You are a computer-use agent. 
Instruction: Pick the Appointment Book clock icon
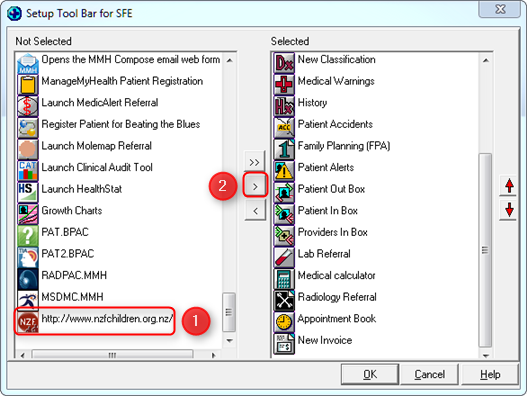coord(284,322)
